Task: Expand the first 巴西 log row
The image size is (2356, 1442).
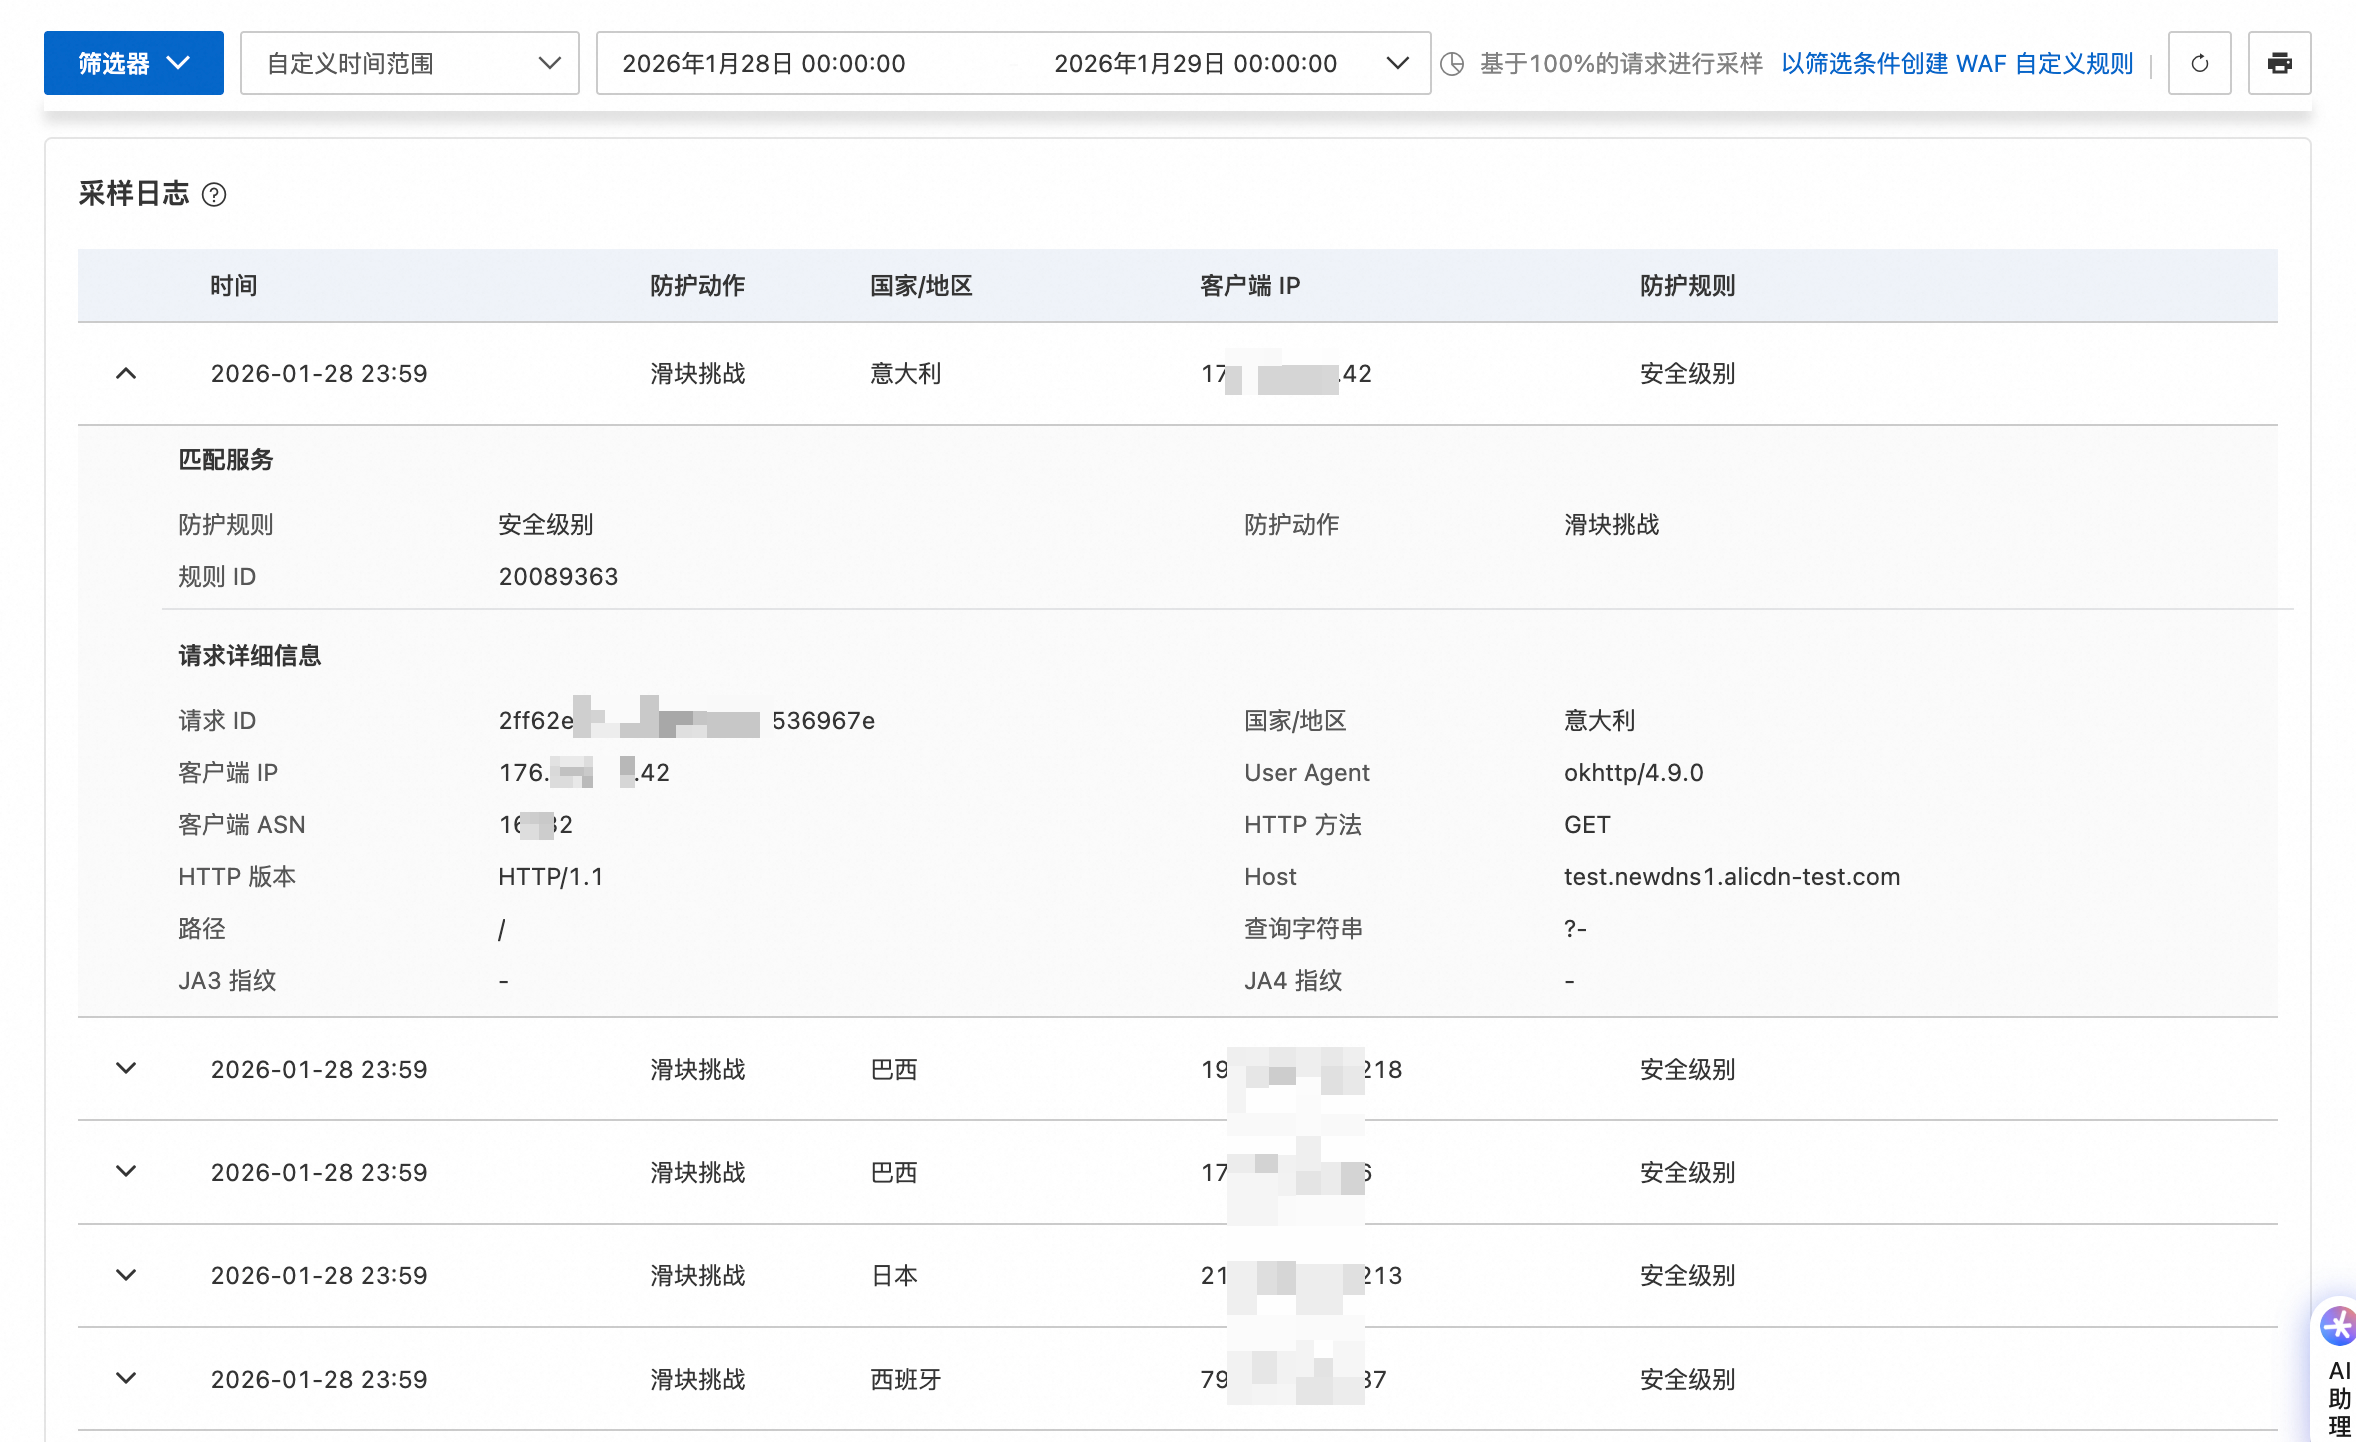Action: [x=126, y=1069]
